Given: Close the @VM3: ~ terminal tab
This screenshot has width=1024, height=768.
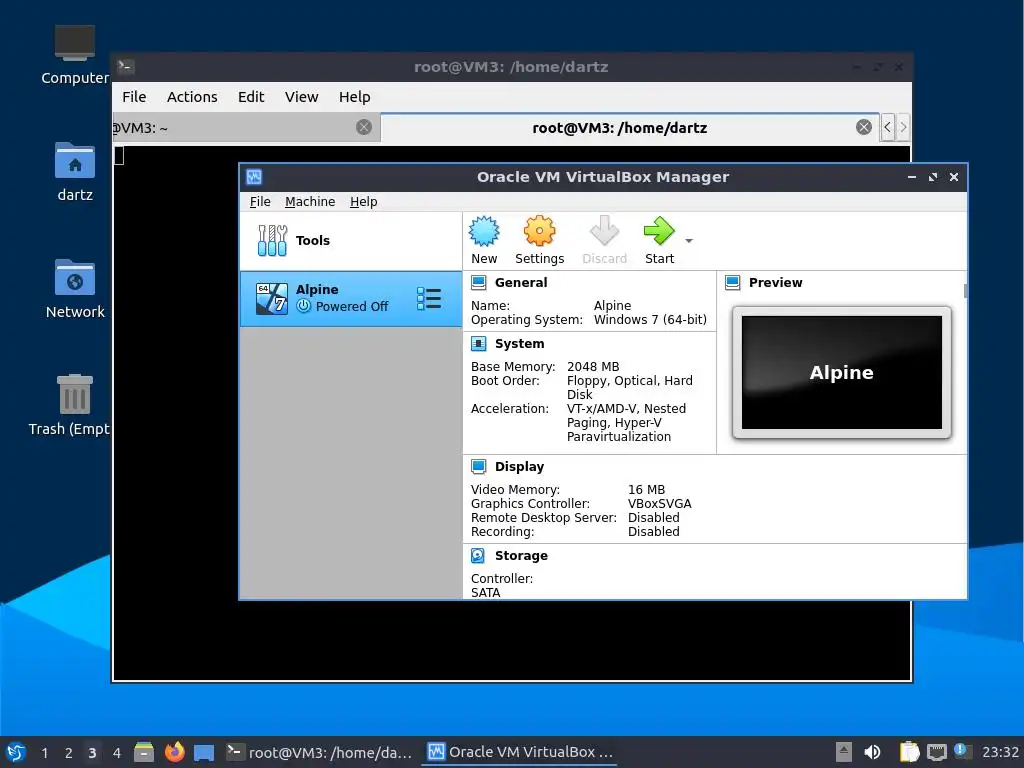Looking at the screenshot, I should click(x=364, y=127).
